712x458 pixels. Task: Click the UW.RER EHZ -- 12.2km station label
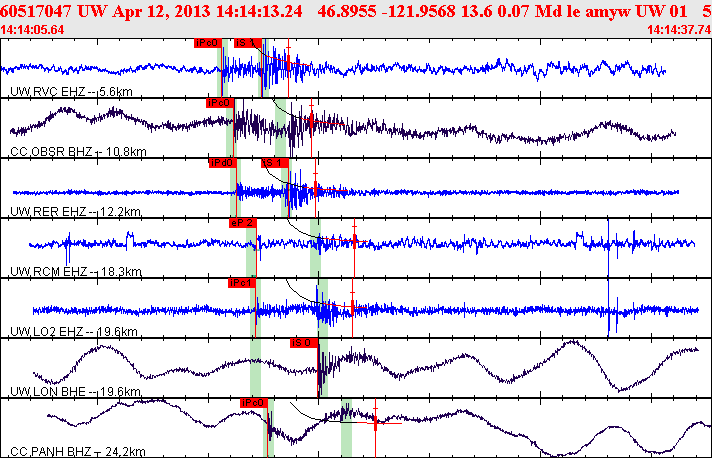(x=75, y=212)
